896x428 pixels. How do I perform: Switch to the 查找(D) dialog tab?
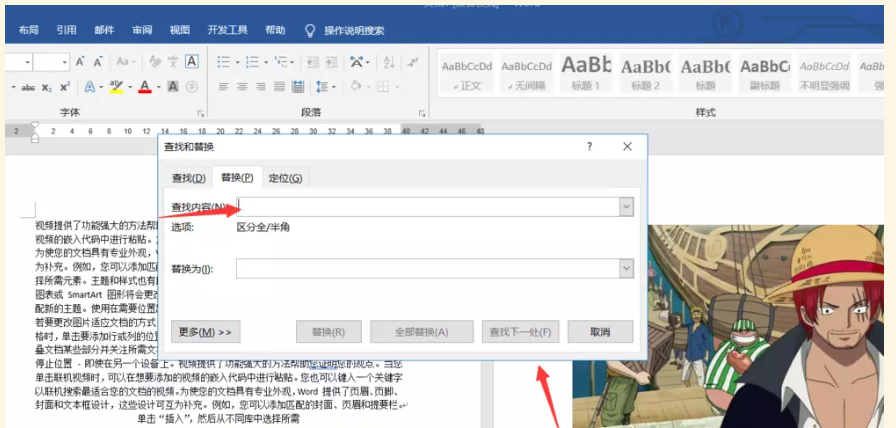click(x=189, y=178)
